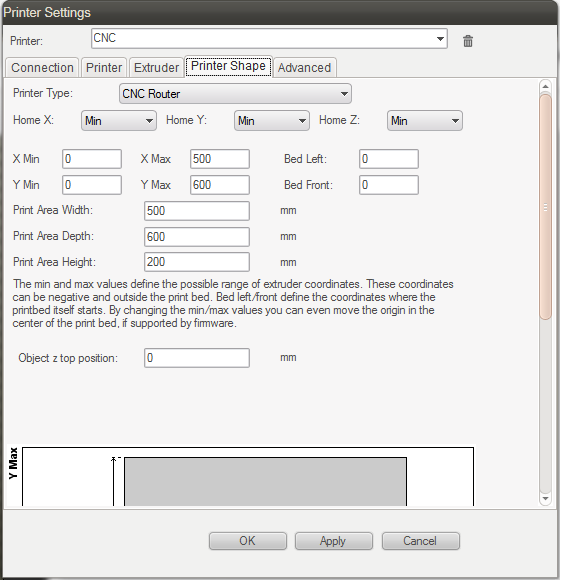This screenshot has height=584, width=563.
Task: Switch to the Connection tab
Action: [42, 68]
